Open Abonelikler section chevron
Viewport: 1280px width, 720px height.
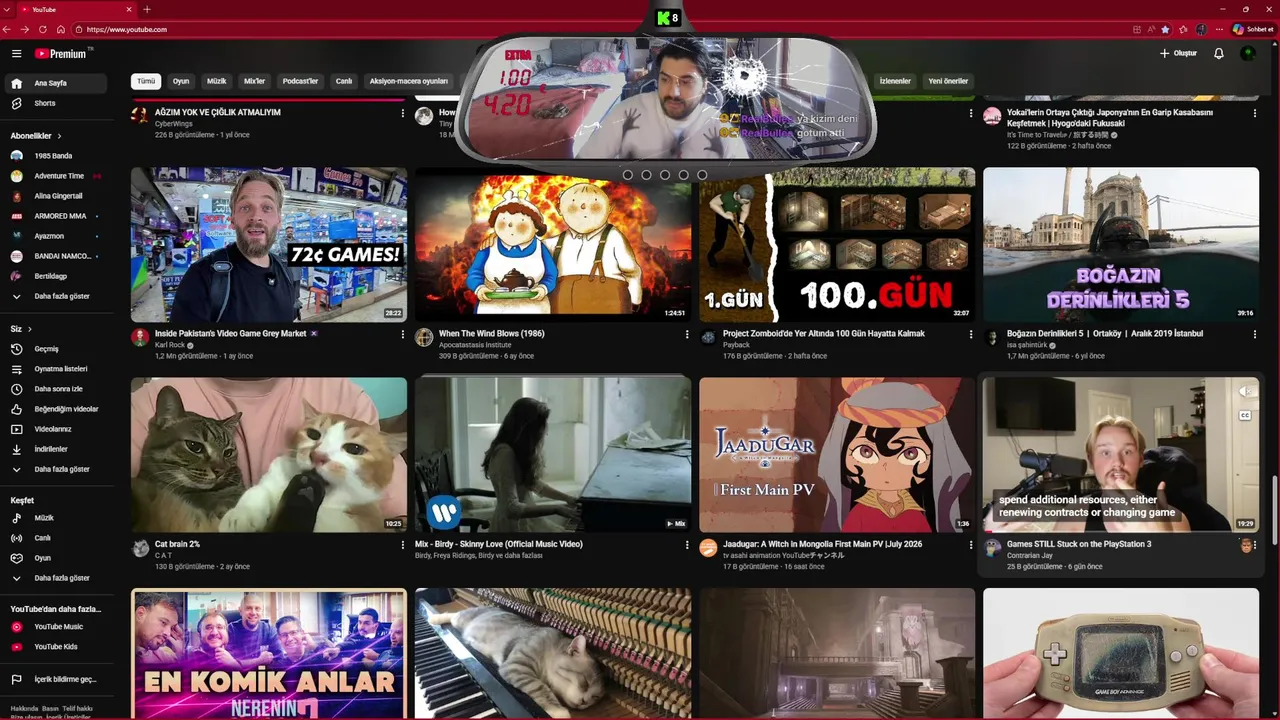[x=59, y=136]
